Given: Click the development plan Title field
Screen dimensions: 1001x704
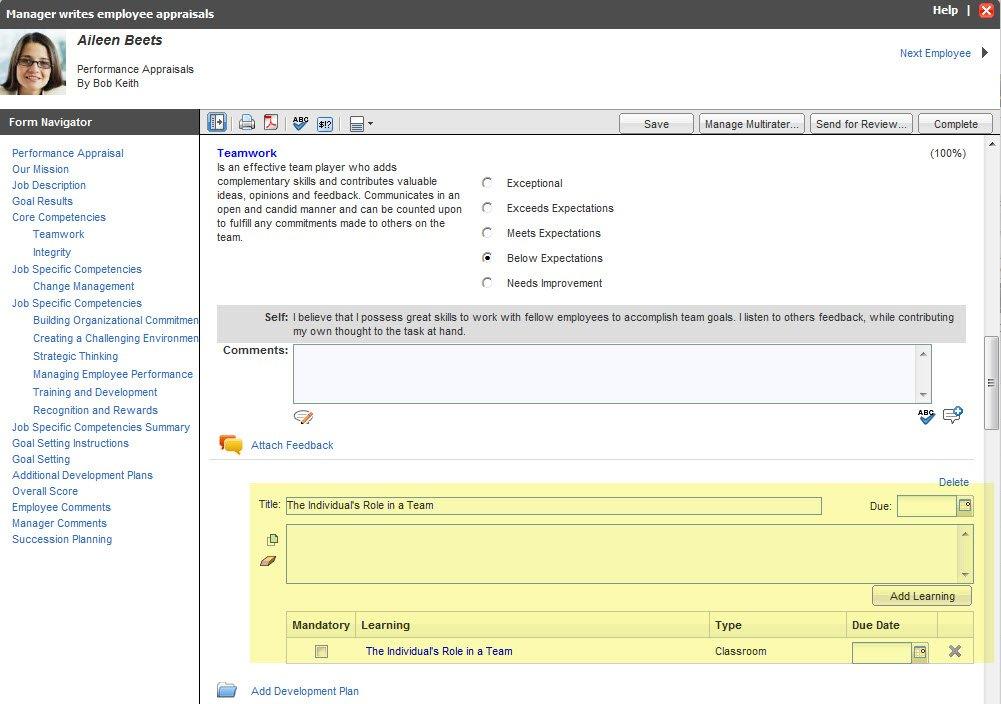Looking at the screenshot, I should click(x=553, y=506).
